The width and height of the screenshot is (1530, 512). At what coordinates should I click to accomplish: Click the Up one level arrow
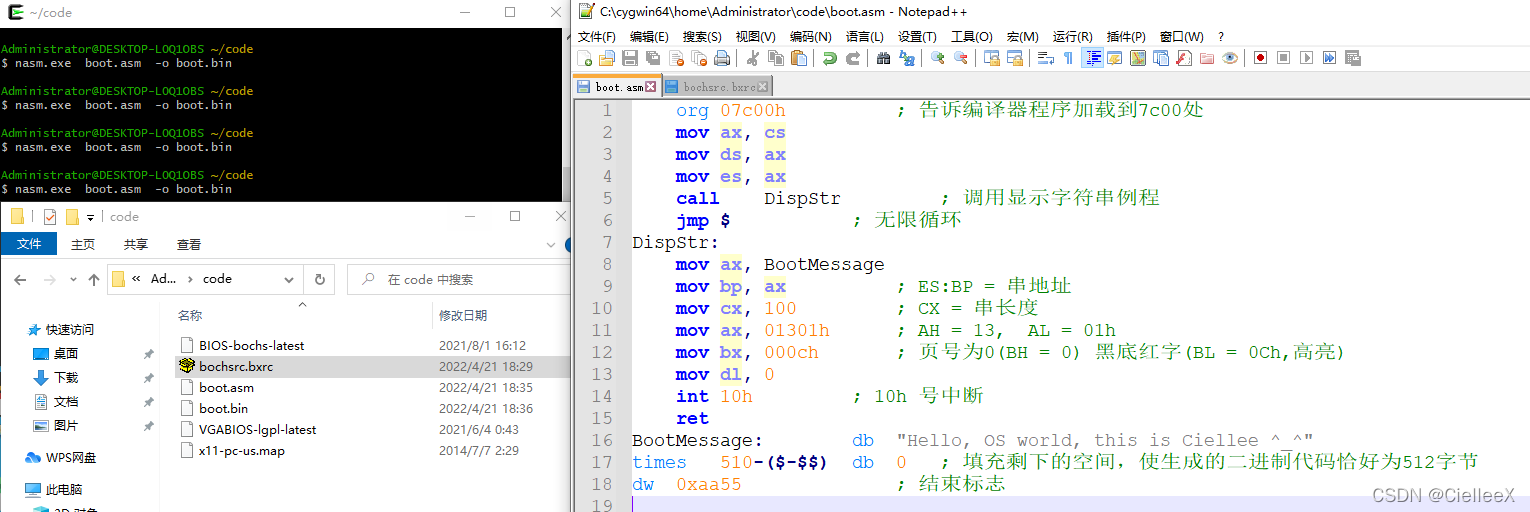click(94, 280)
